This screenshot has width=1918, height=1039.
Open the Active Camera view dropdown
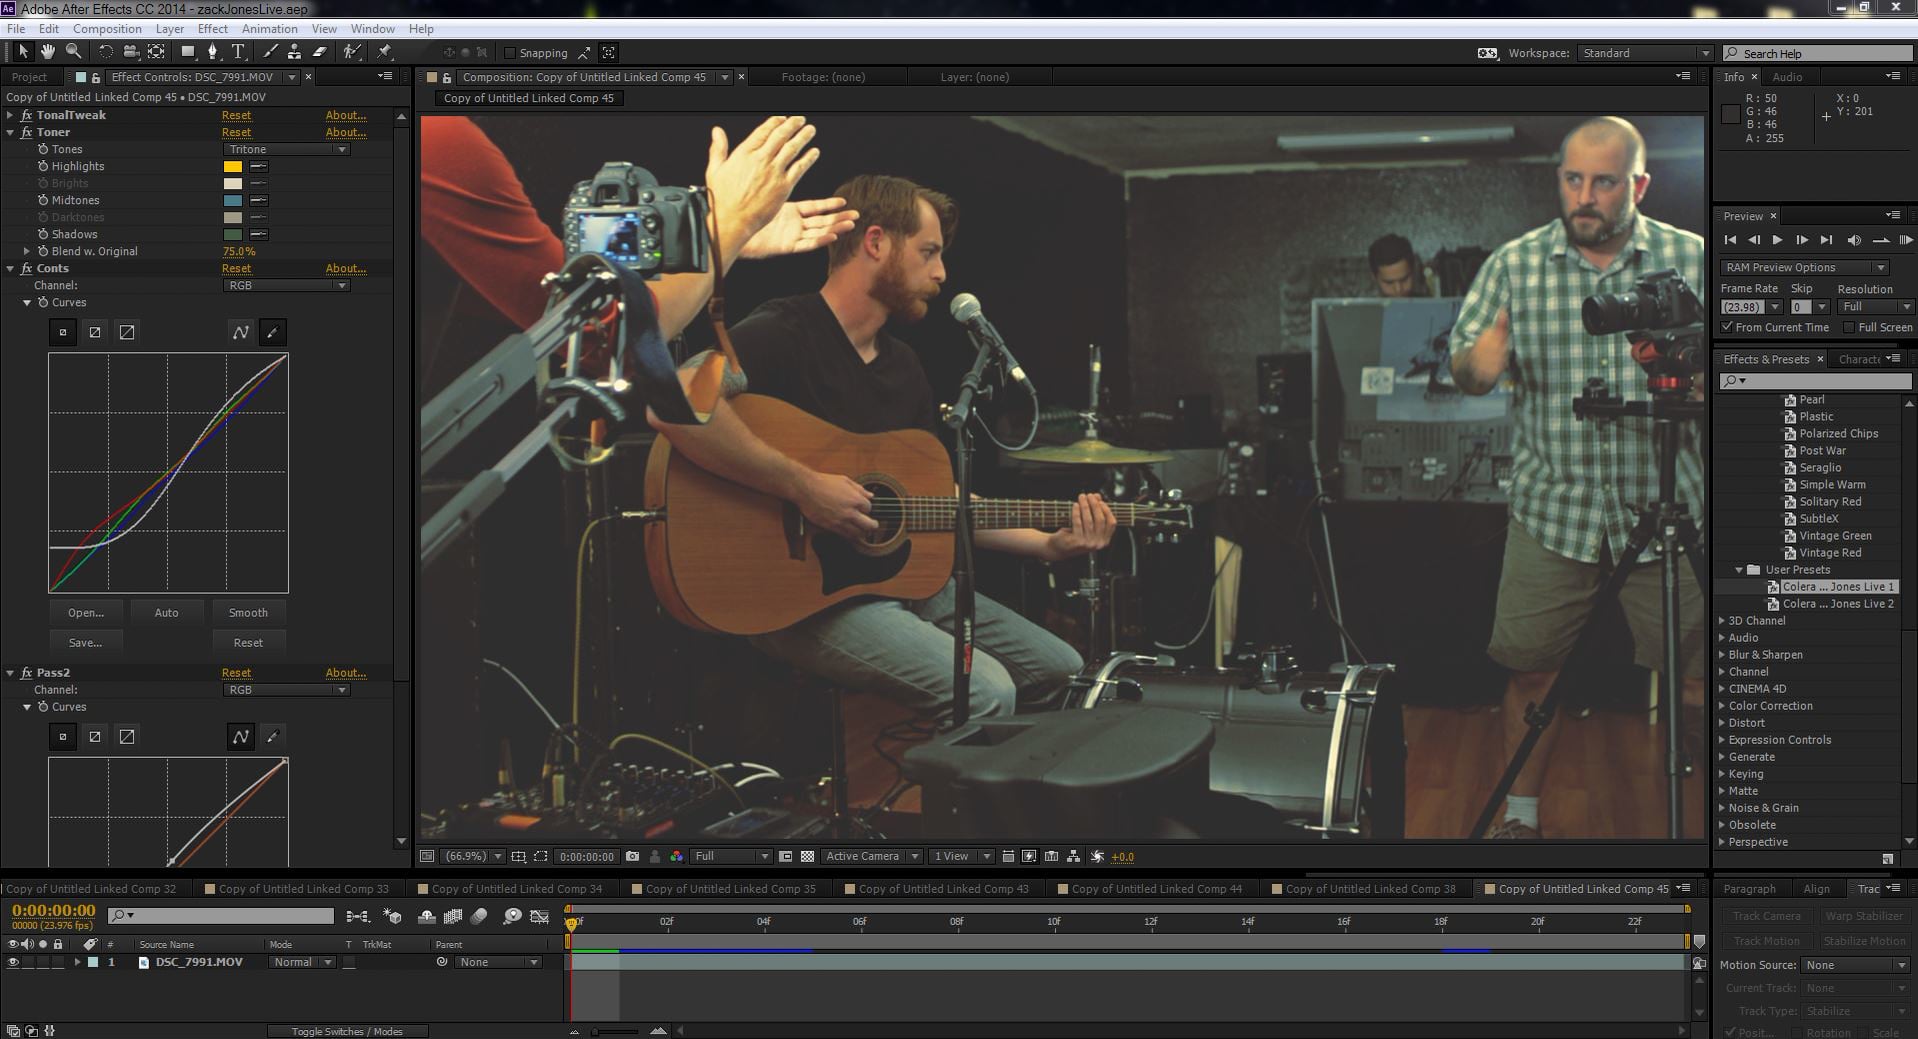point(870,856)
